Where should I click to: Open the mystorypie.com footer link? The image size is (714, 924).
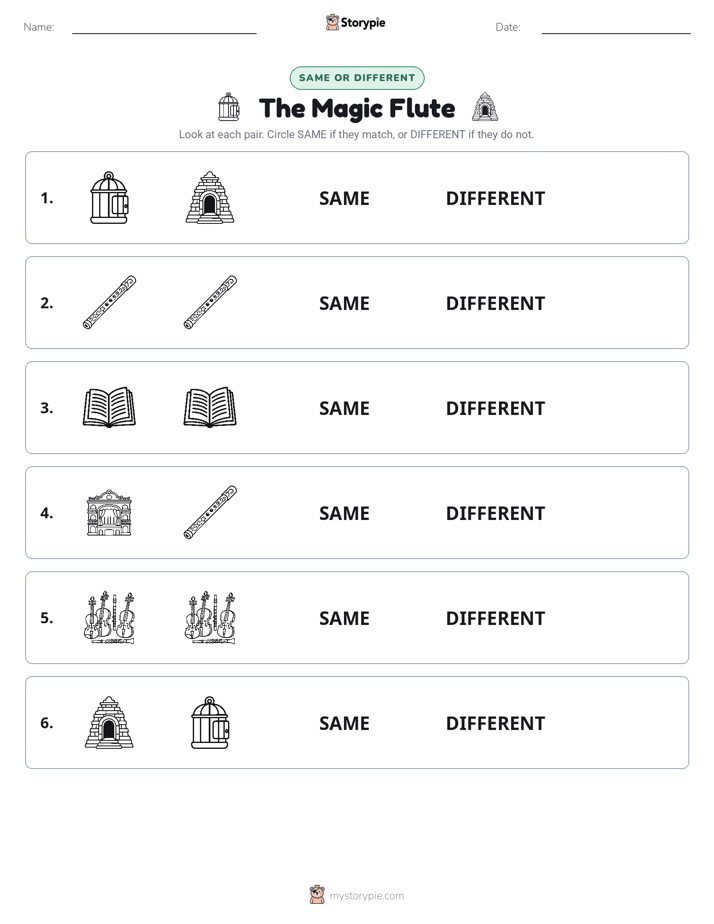tap(357, 895)
